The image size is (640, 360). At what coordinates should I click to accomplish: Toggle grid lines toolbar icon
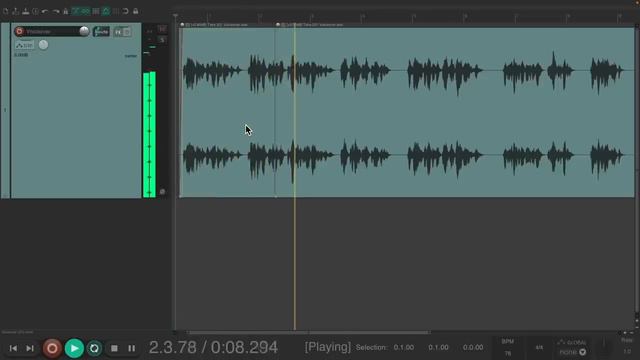click(x=116, y=11)
